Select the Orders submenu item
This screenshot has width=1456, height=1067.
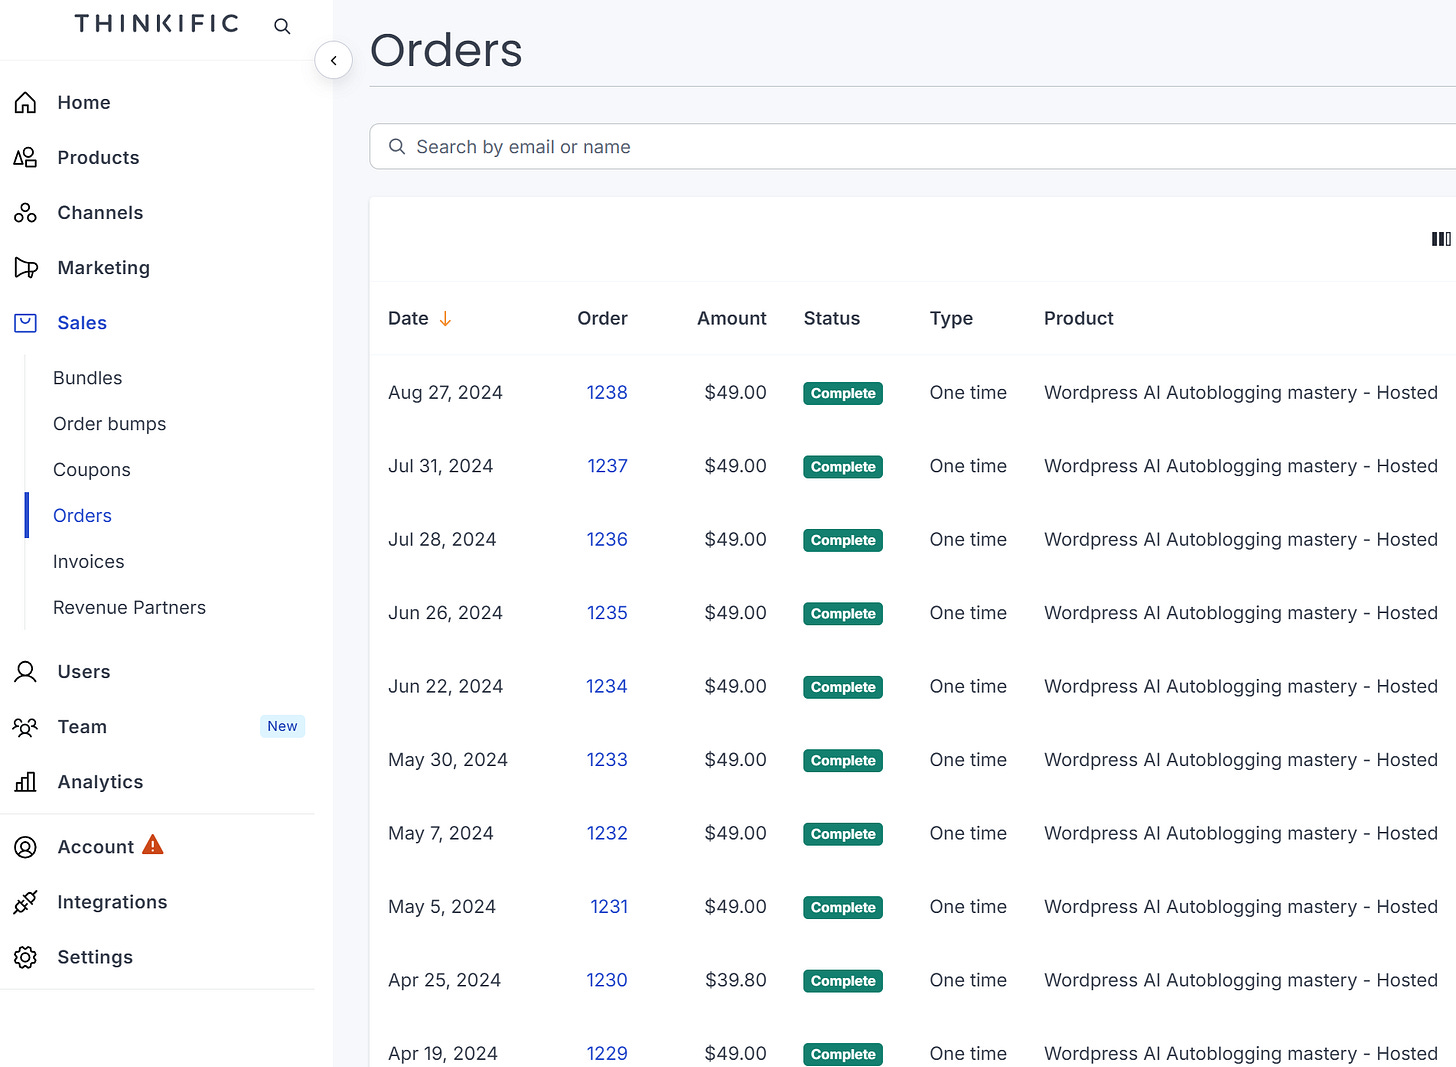pos(82,515)
